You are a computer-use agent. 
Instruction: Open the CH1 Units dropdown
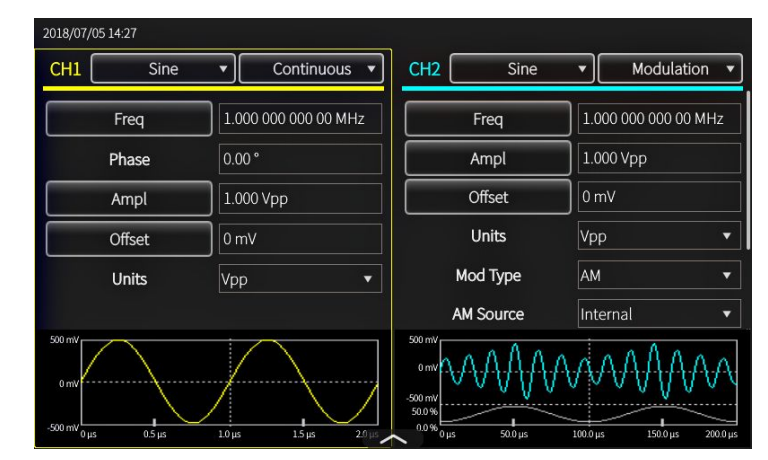[300, 279]
